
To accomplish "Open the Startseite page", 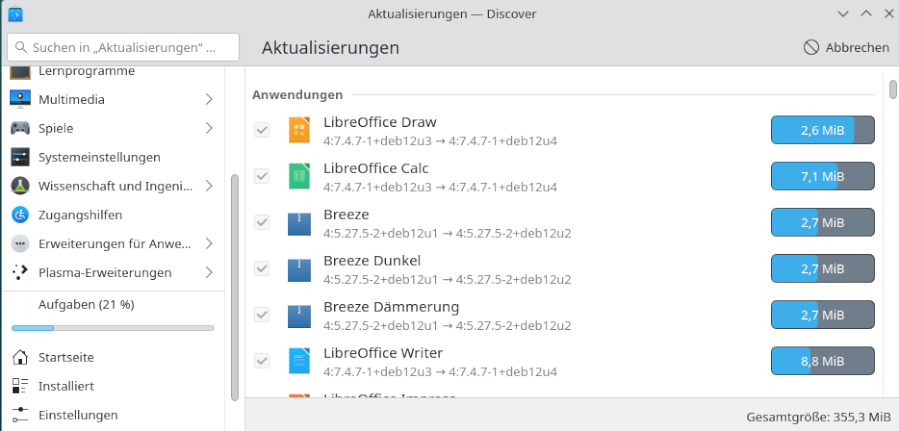I will pos(66,357).
